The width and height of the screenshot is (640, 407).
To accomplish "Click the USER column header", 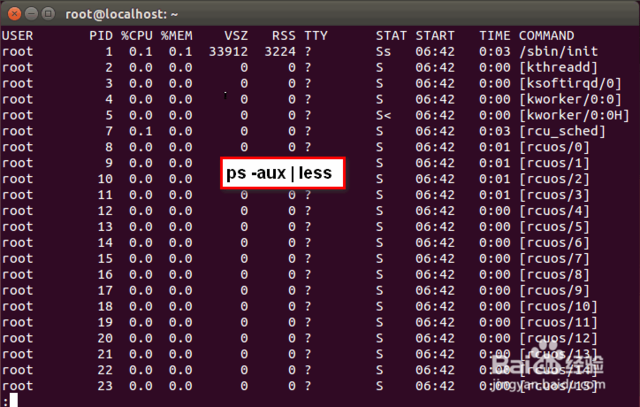I will (x=18, y=36).
